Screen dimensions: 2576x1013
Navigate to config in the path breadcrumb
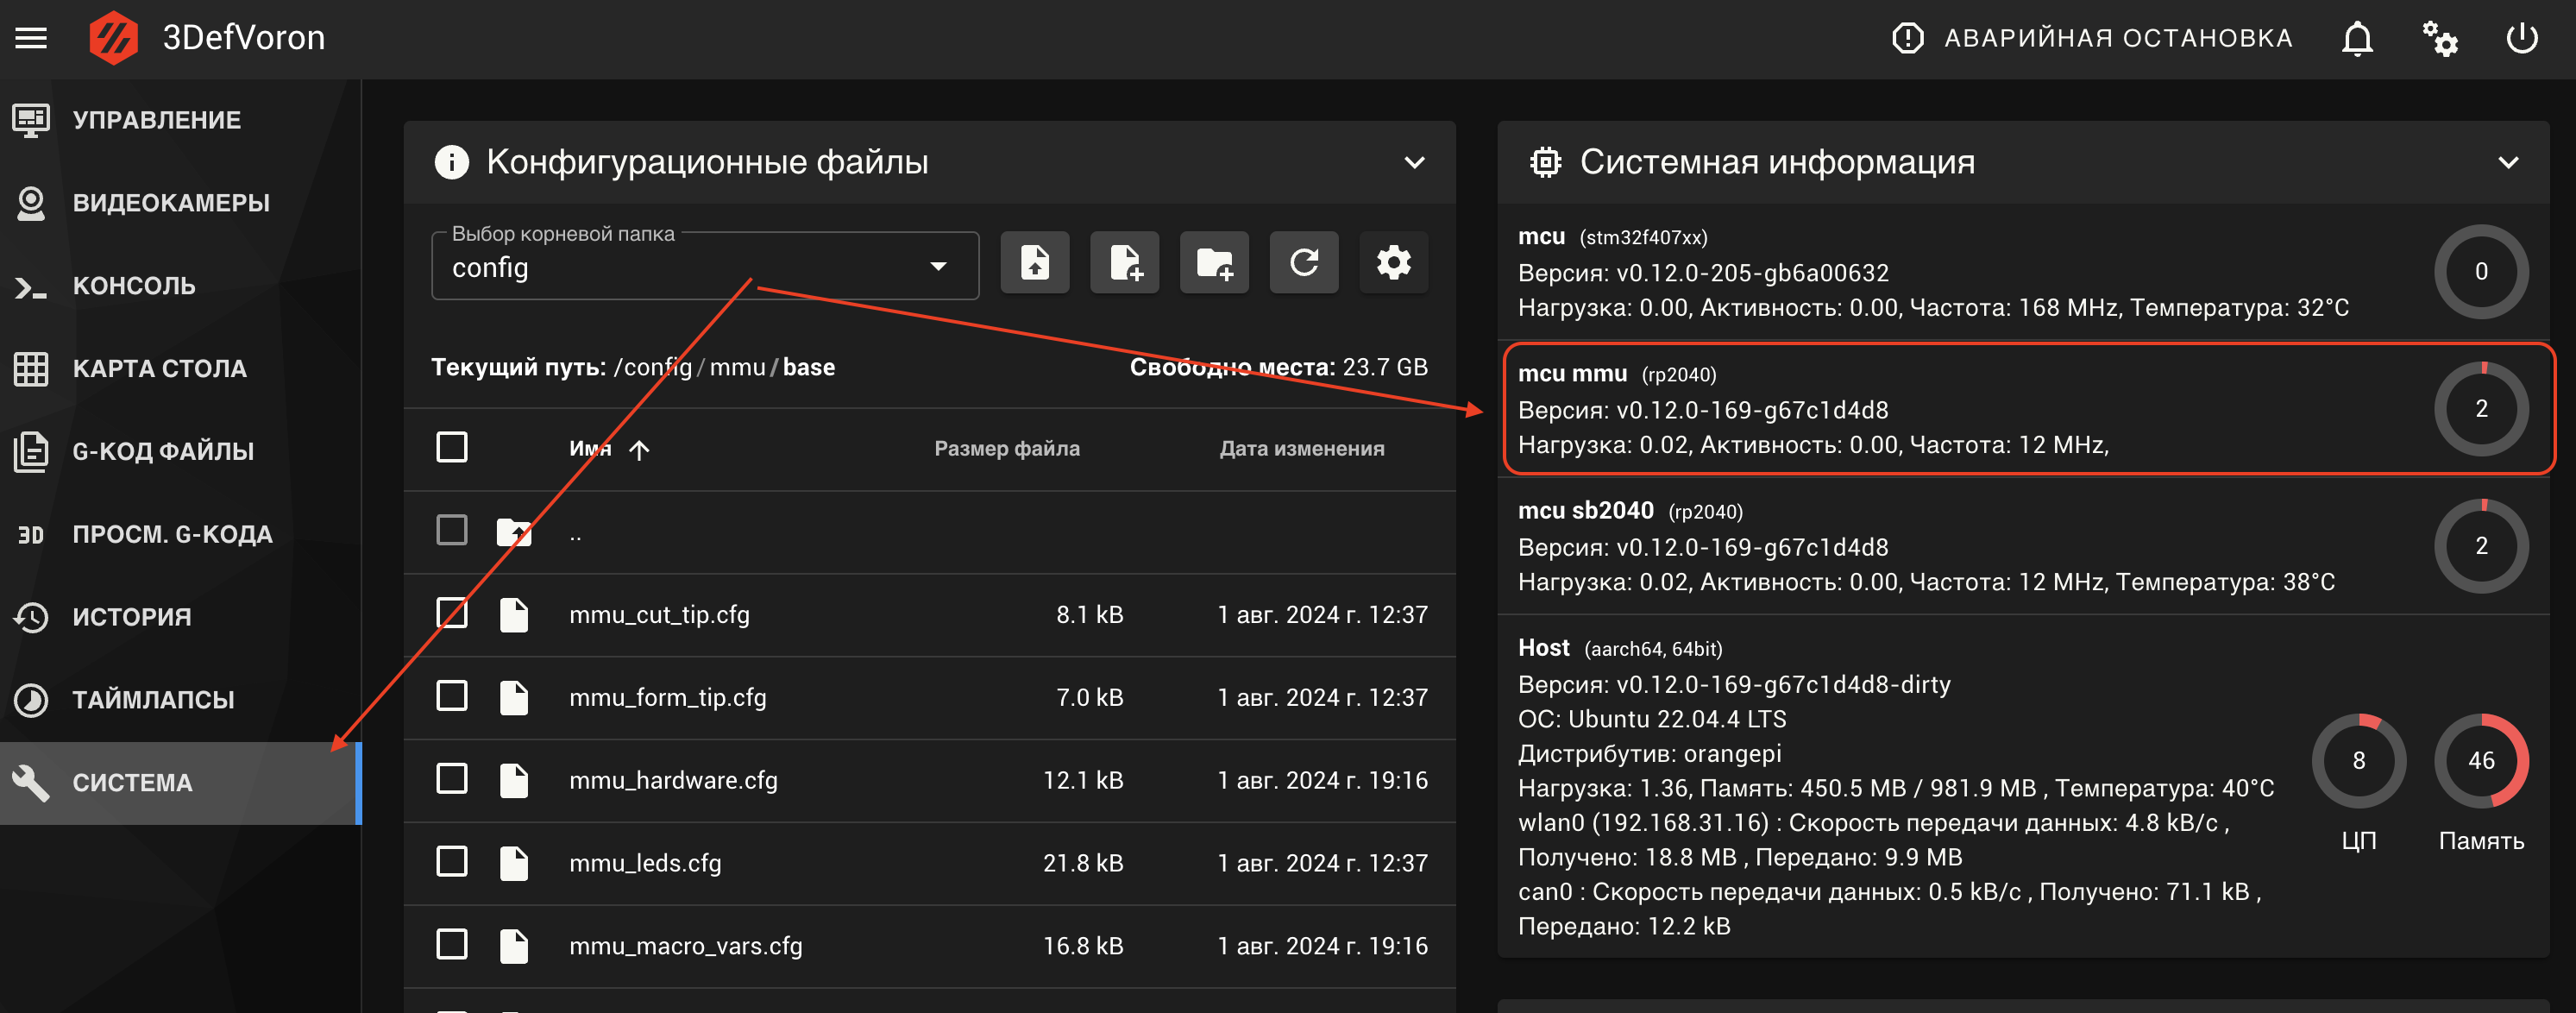(659, 367)
